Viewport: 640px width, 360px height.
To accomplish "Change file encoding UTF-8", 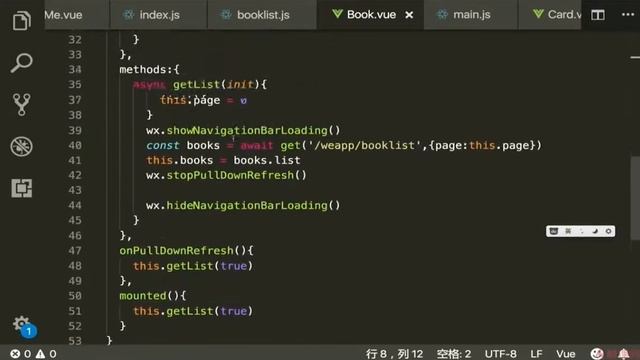I will coord(500,353).
